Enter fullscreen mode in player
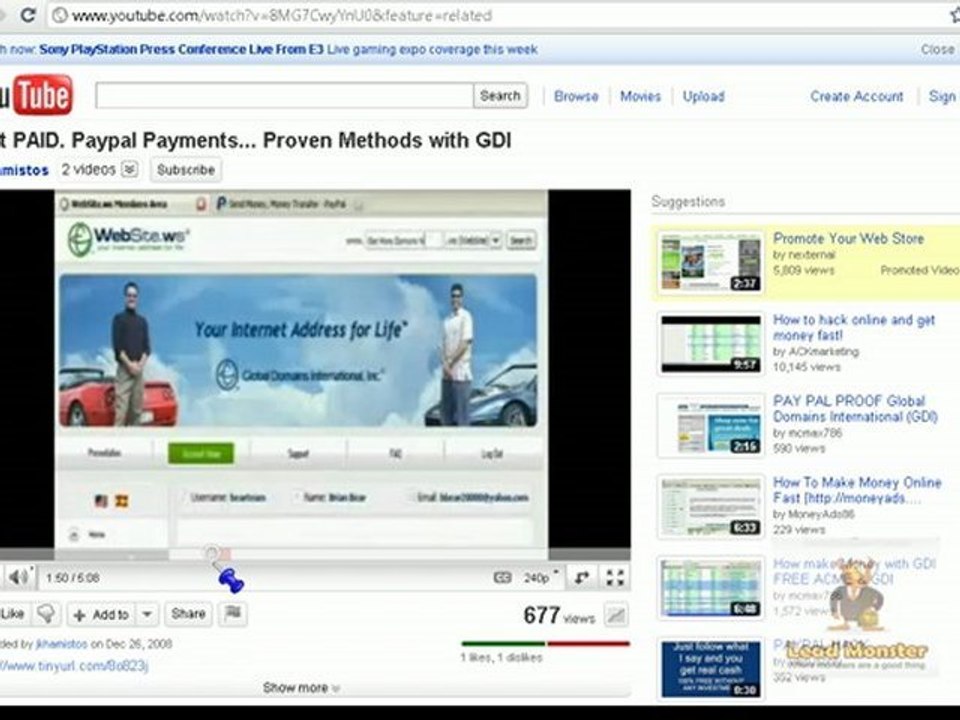 coord(615,577)
